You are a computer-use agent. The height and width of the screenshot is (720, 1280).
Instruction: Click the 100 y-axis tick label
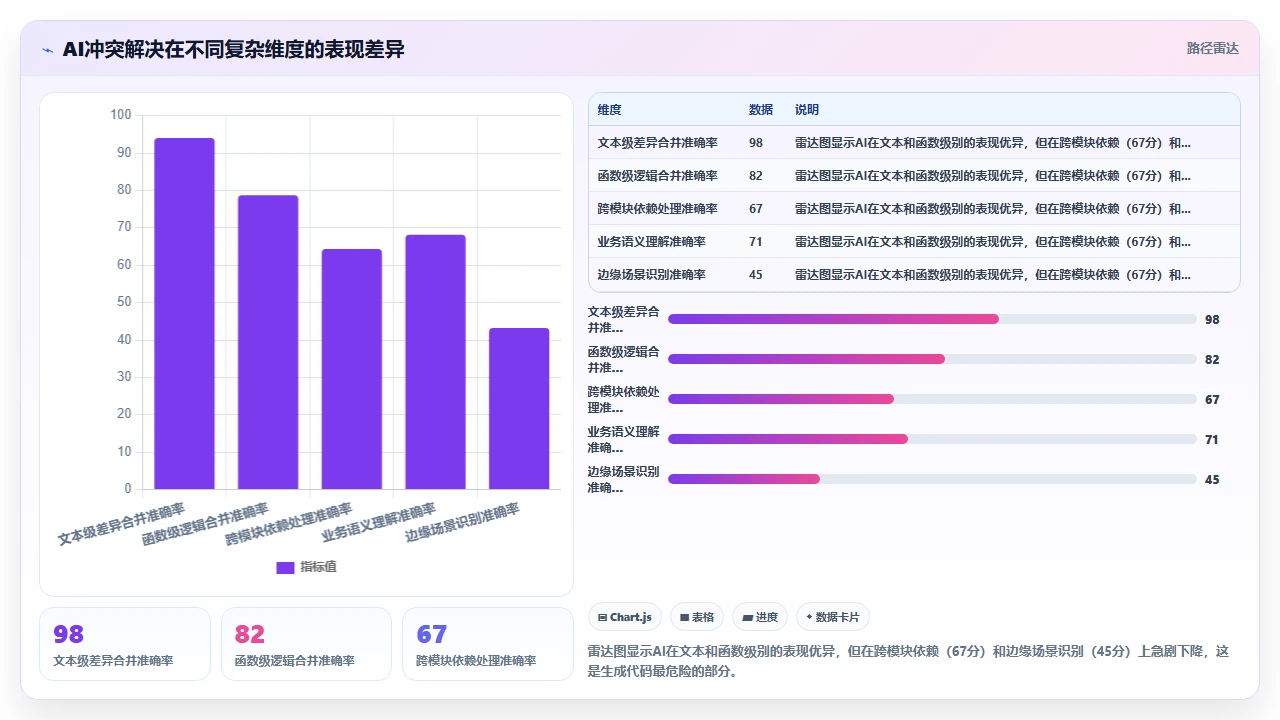click(x=121, y=115)
